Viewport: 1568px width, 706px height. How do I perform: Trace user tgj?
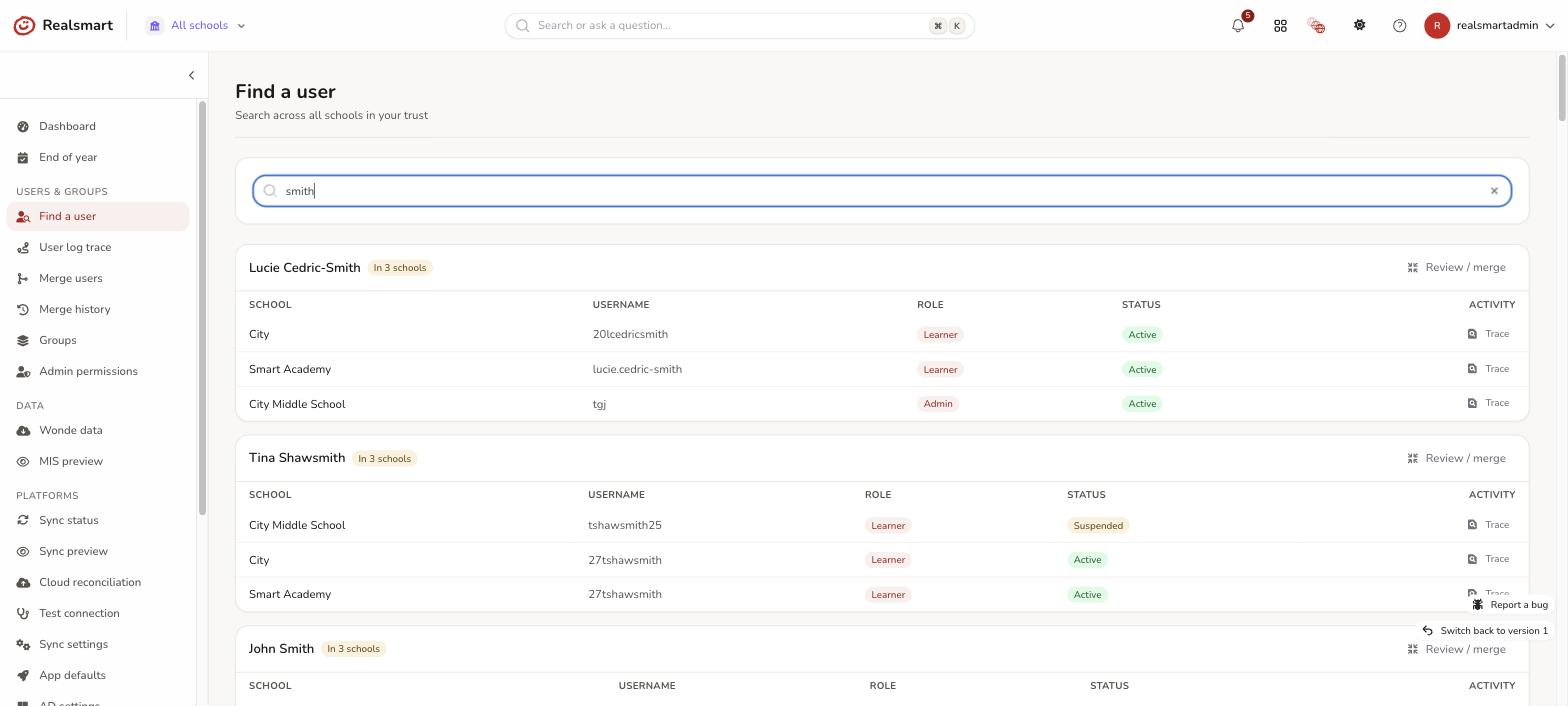[x=1488, y=403]
